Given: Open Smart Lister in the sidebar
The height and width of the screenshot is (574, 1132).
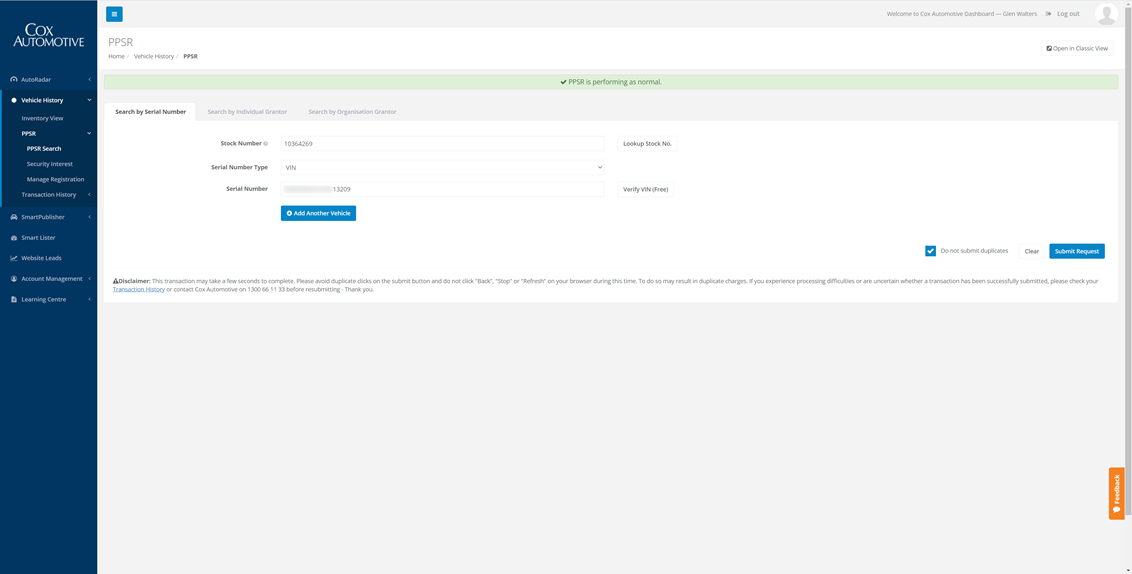Looking at the screenshot, I should tap(38, 238).
